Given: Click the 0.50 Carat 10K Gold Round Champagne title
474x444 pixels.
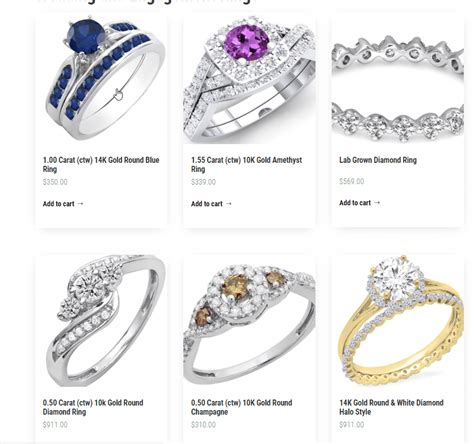Looking at the screenshot, I should 241,407.
